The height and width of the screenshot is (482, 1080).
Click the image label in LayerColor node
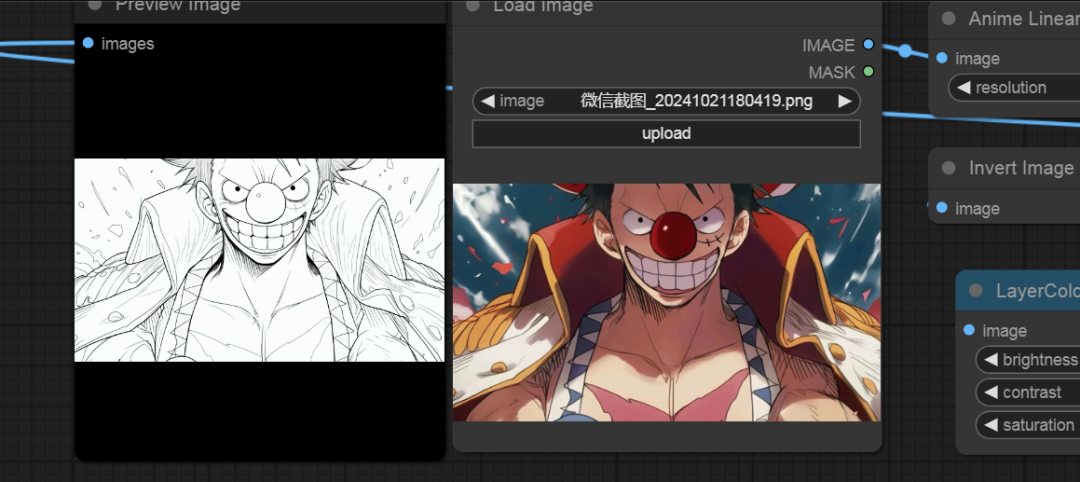point(1004,331)
